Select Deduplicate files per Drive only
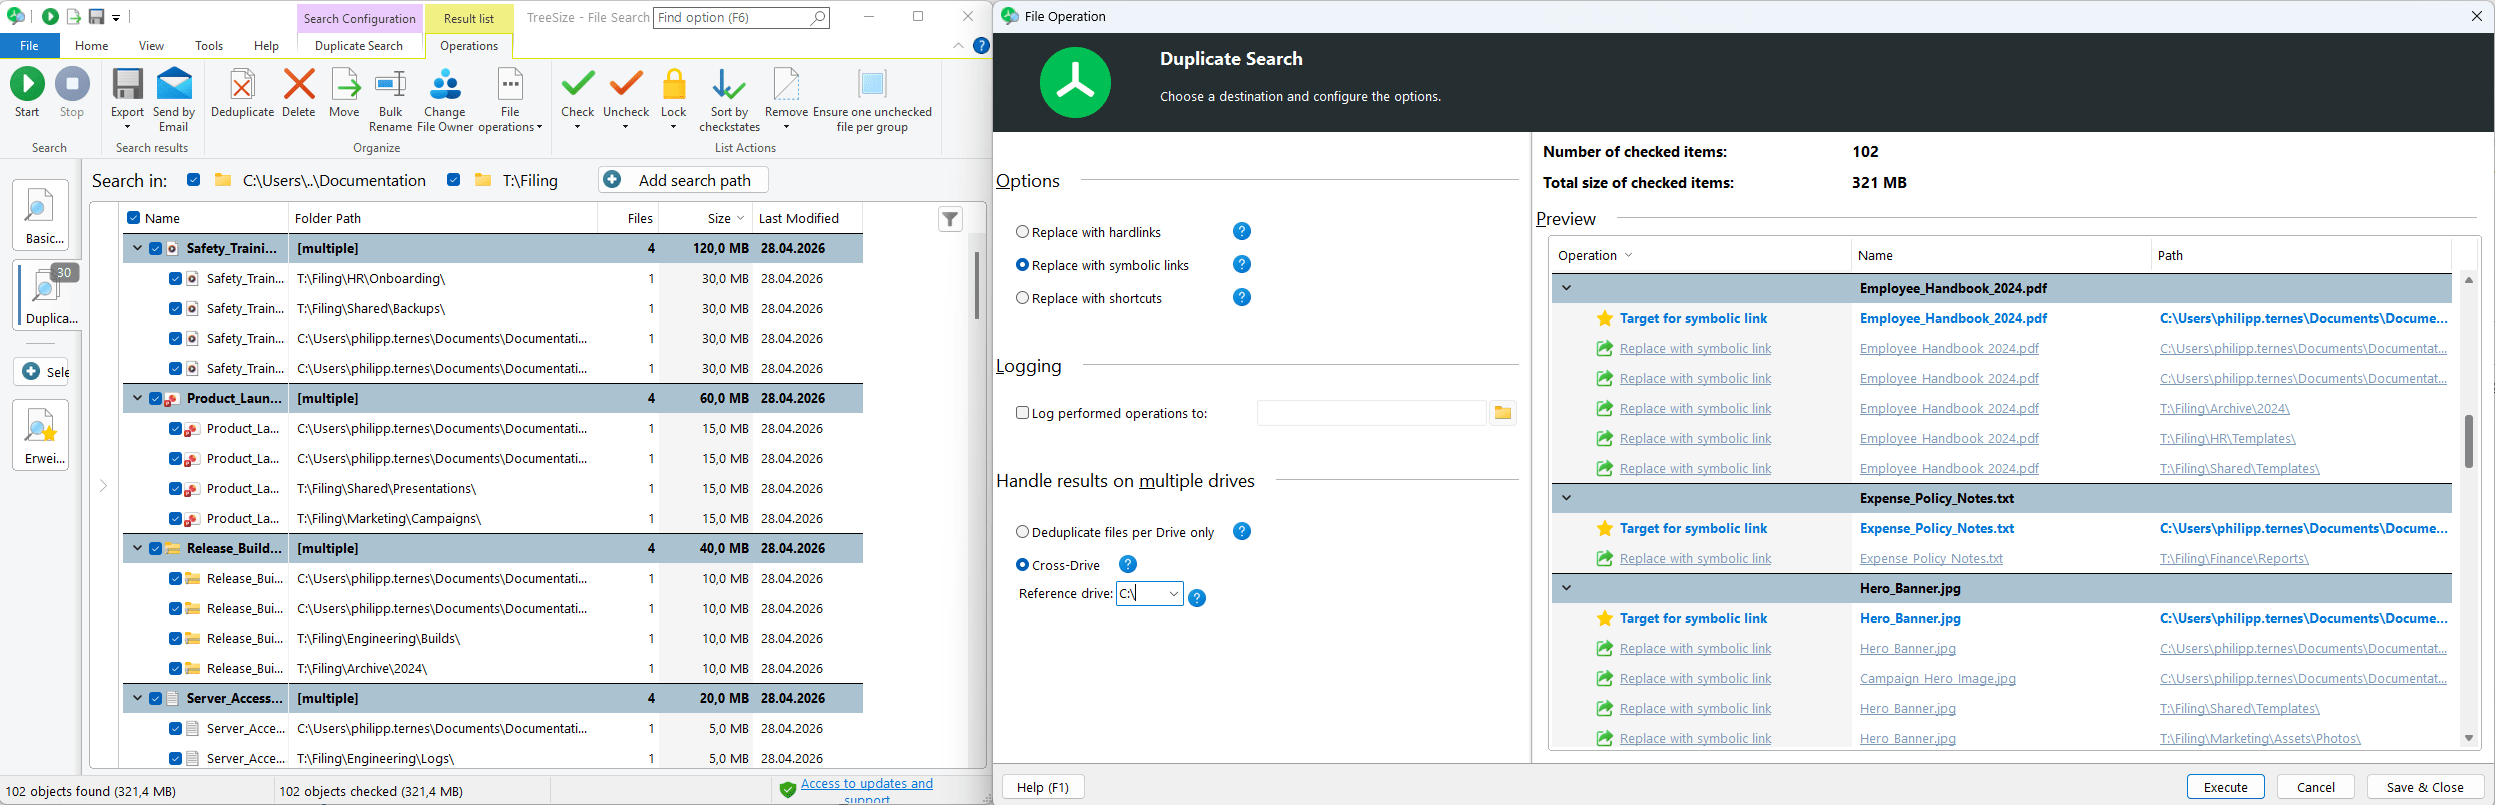The width and height of the screenshot is (2495, 805). tap(1022, 532)
